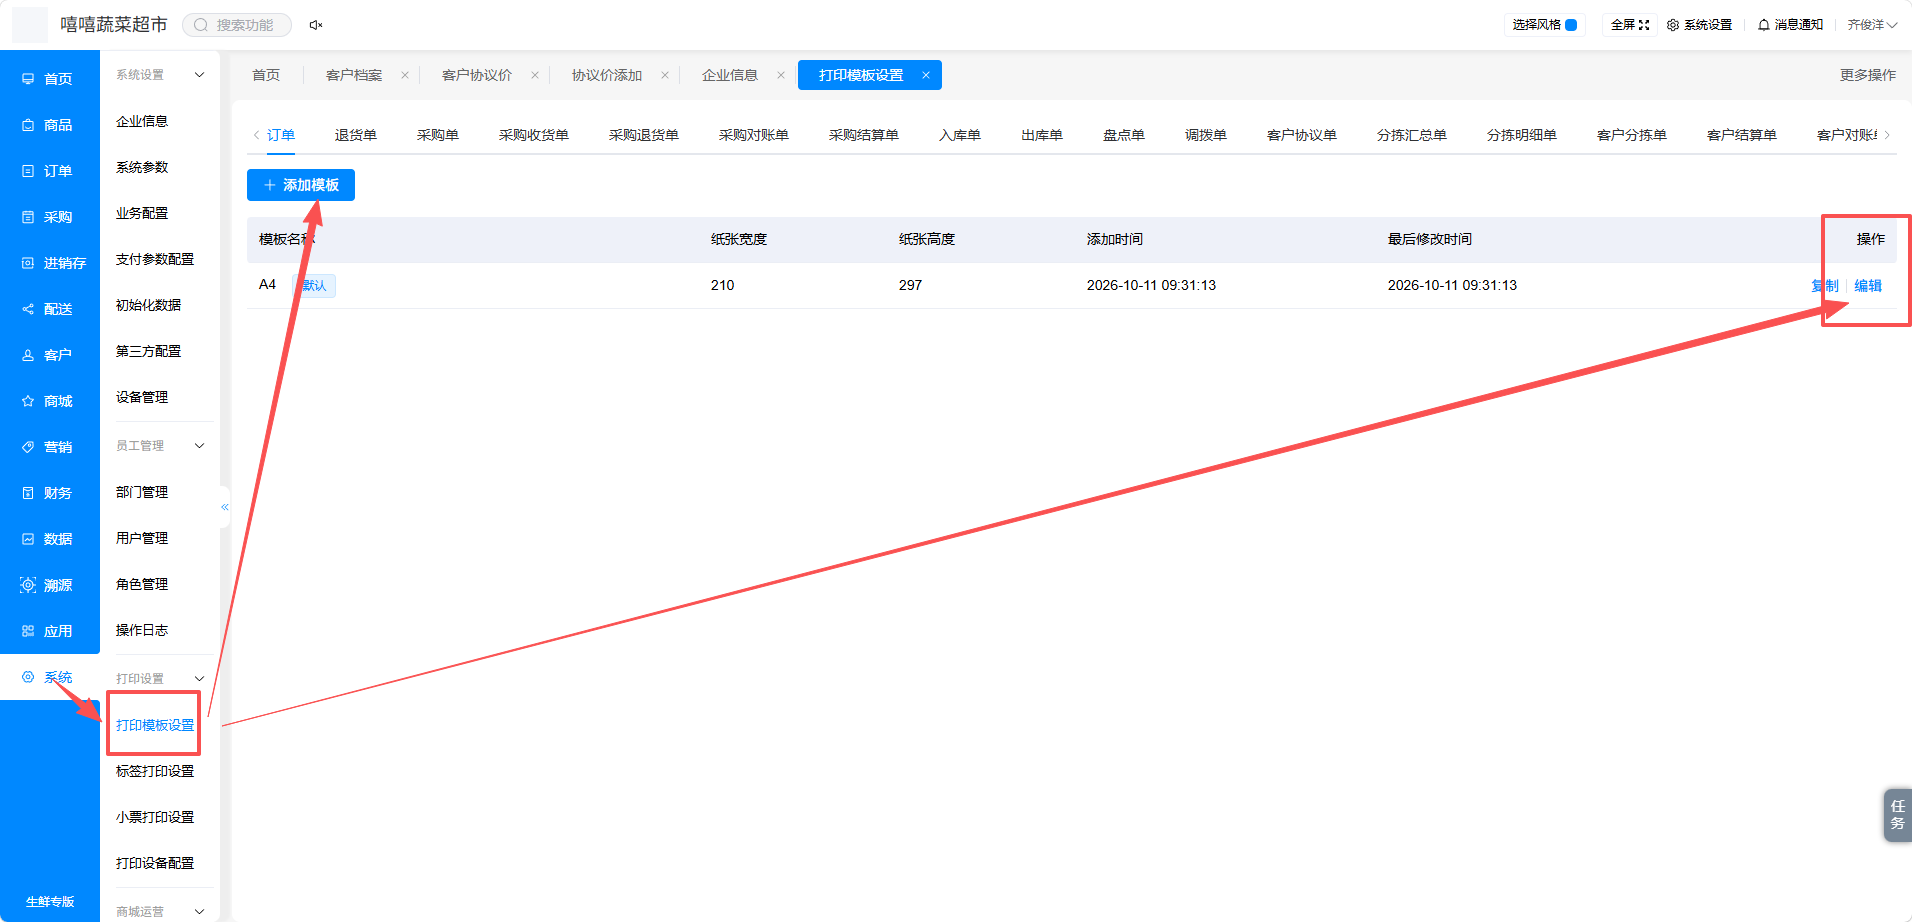Open the 溯源 sidebar module
The image size is (1912, 922).
[x=49, y=585]
